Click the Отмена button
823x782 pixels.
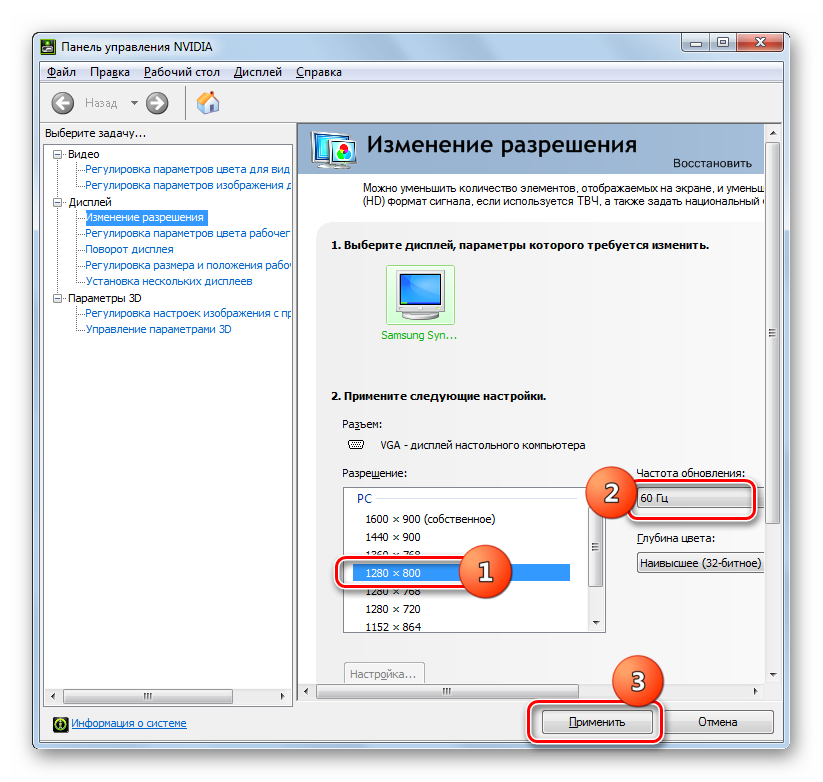[x=718, y=721]
